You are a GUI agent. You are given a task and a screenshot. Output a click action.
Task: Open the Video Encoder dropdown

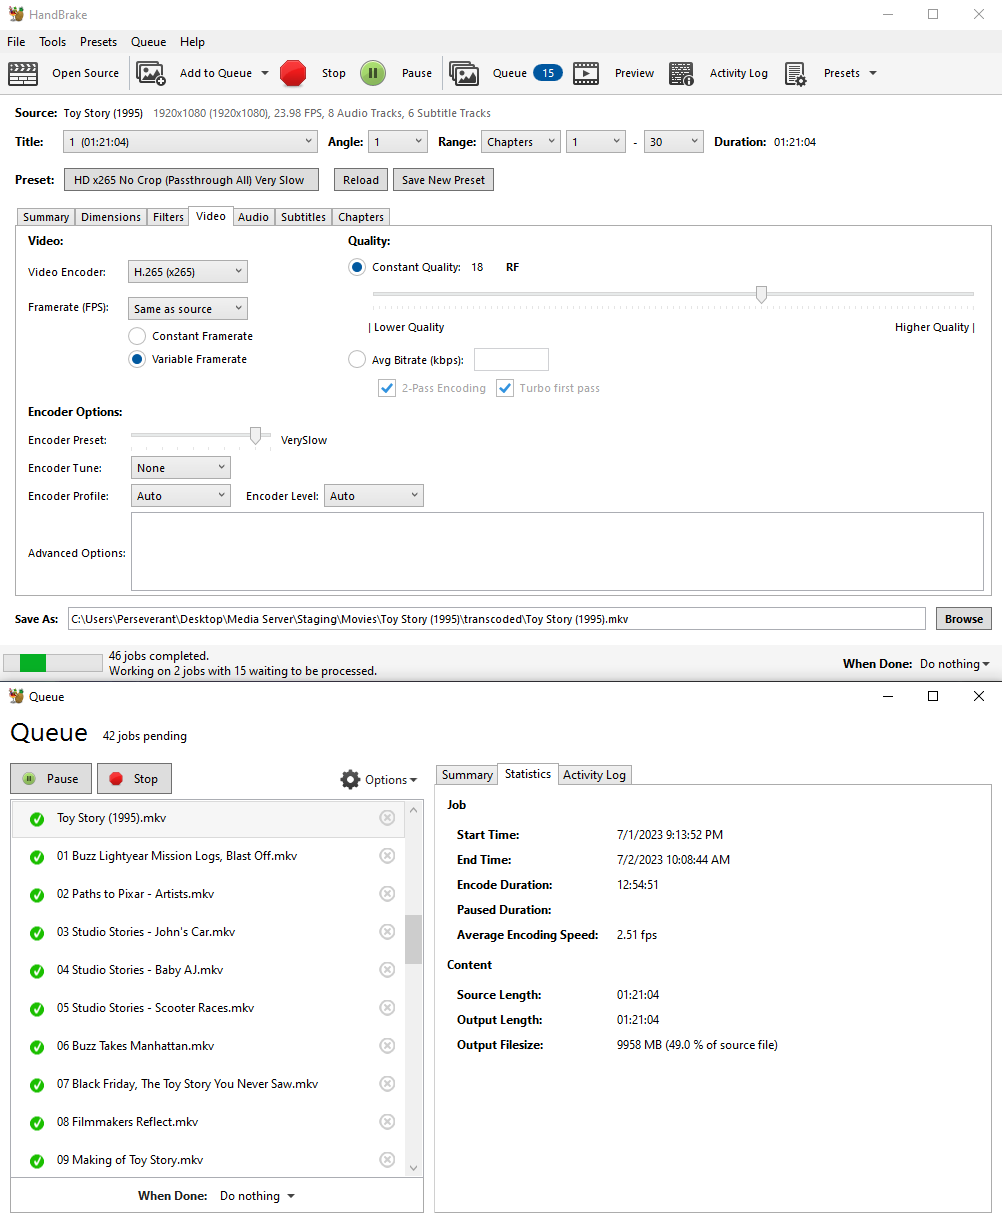tap(188, 271)
